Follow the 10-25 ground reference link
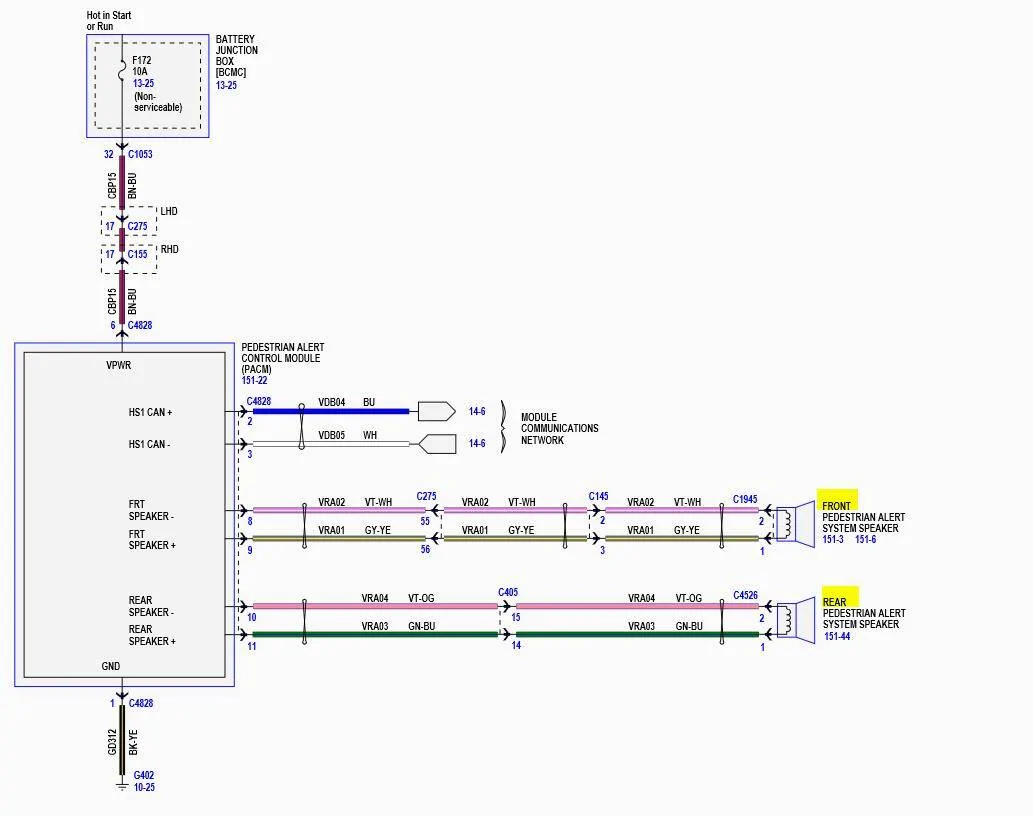 tap(144, 787)
